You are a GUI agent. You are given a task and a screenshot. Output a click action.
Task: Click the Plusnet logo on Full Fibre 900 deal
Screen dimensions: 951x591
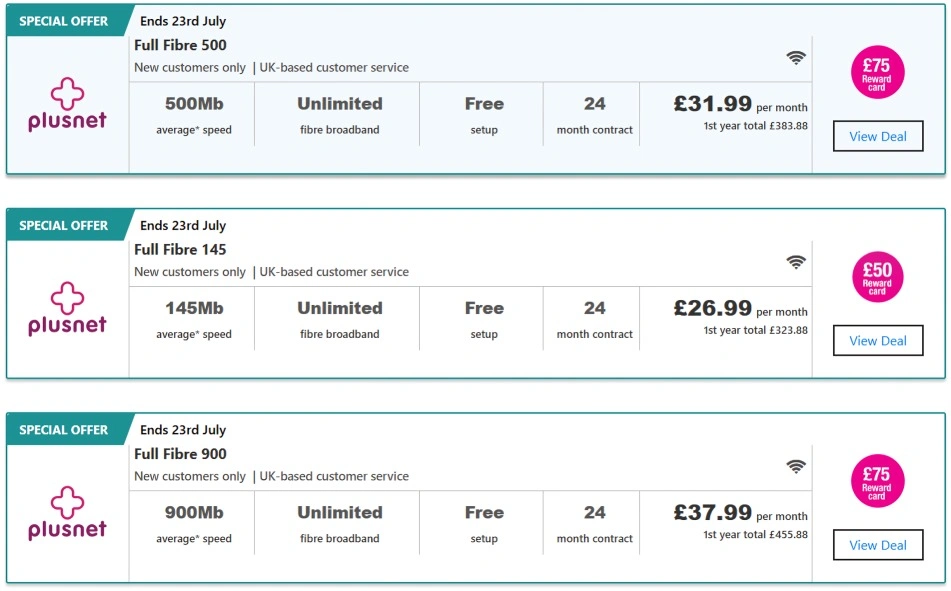pyautogui.click(x=67, y=513)
